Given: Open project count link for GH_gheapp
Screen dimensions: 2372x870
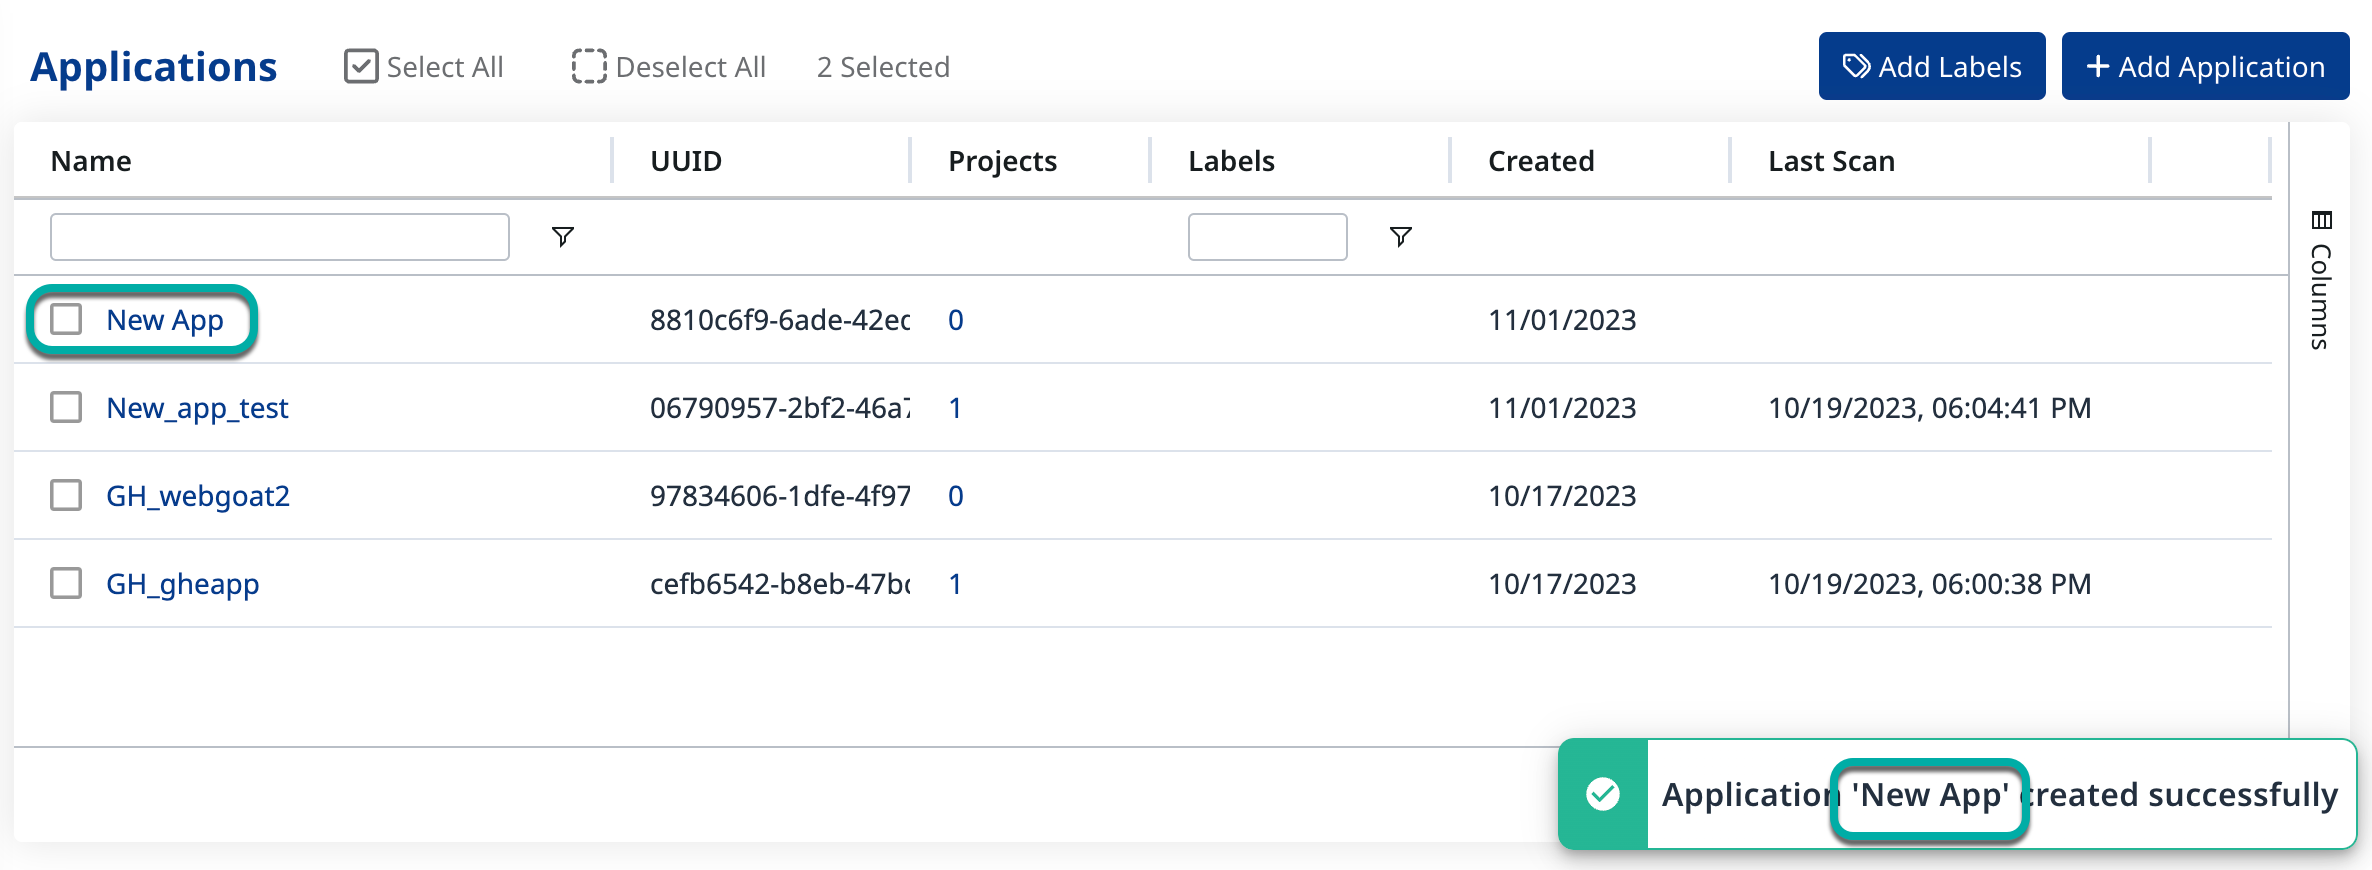Looking at the screenshot, I should pos(955,584).
